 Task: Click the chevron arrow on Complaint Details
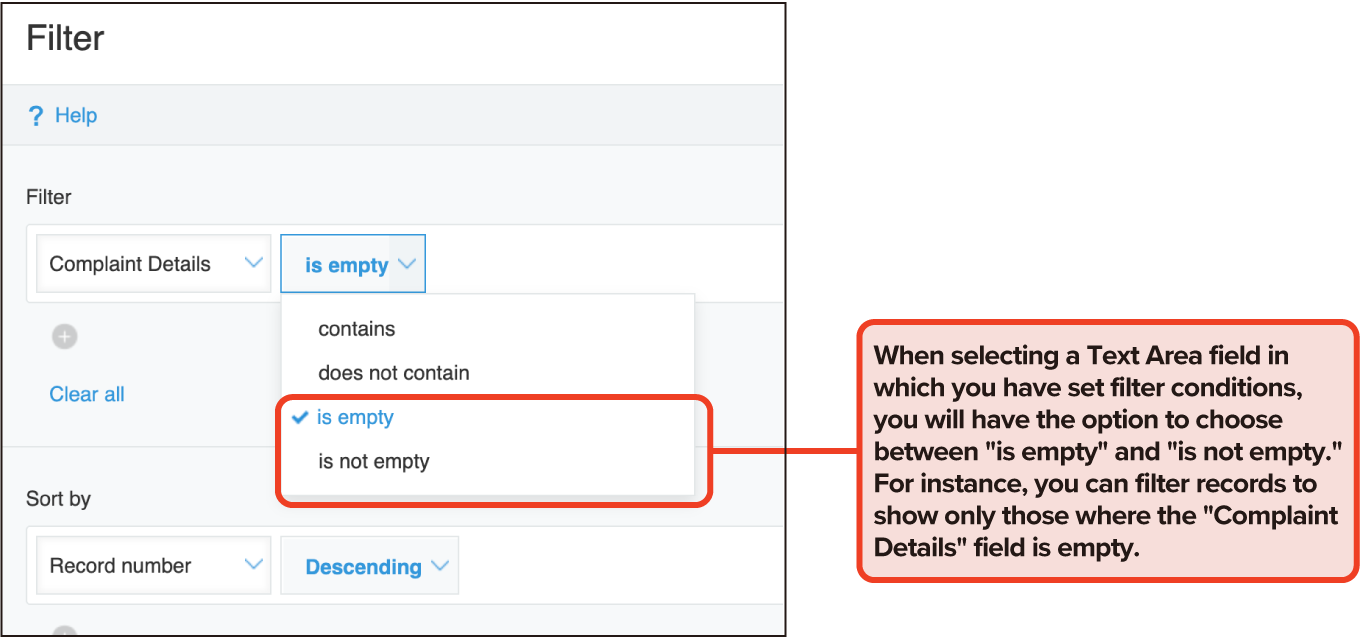253,263
